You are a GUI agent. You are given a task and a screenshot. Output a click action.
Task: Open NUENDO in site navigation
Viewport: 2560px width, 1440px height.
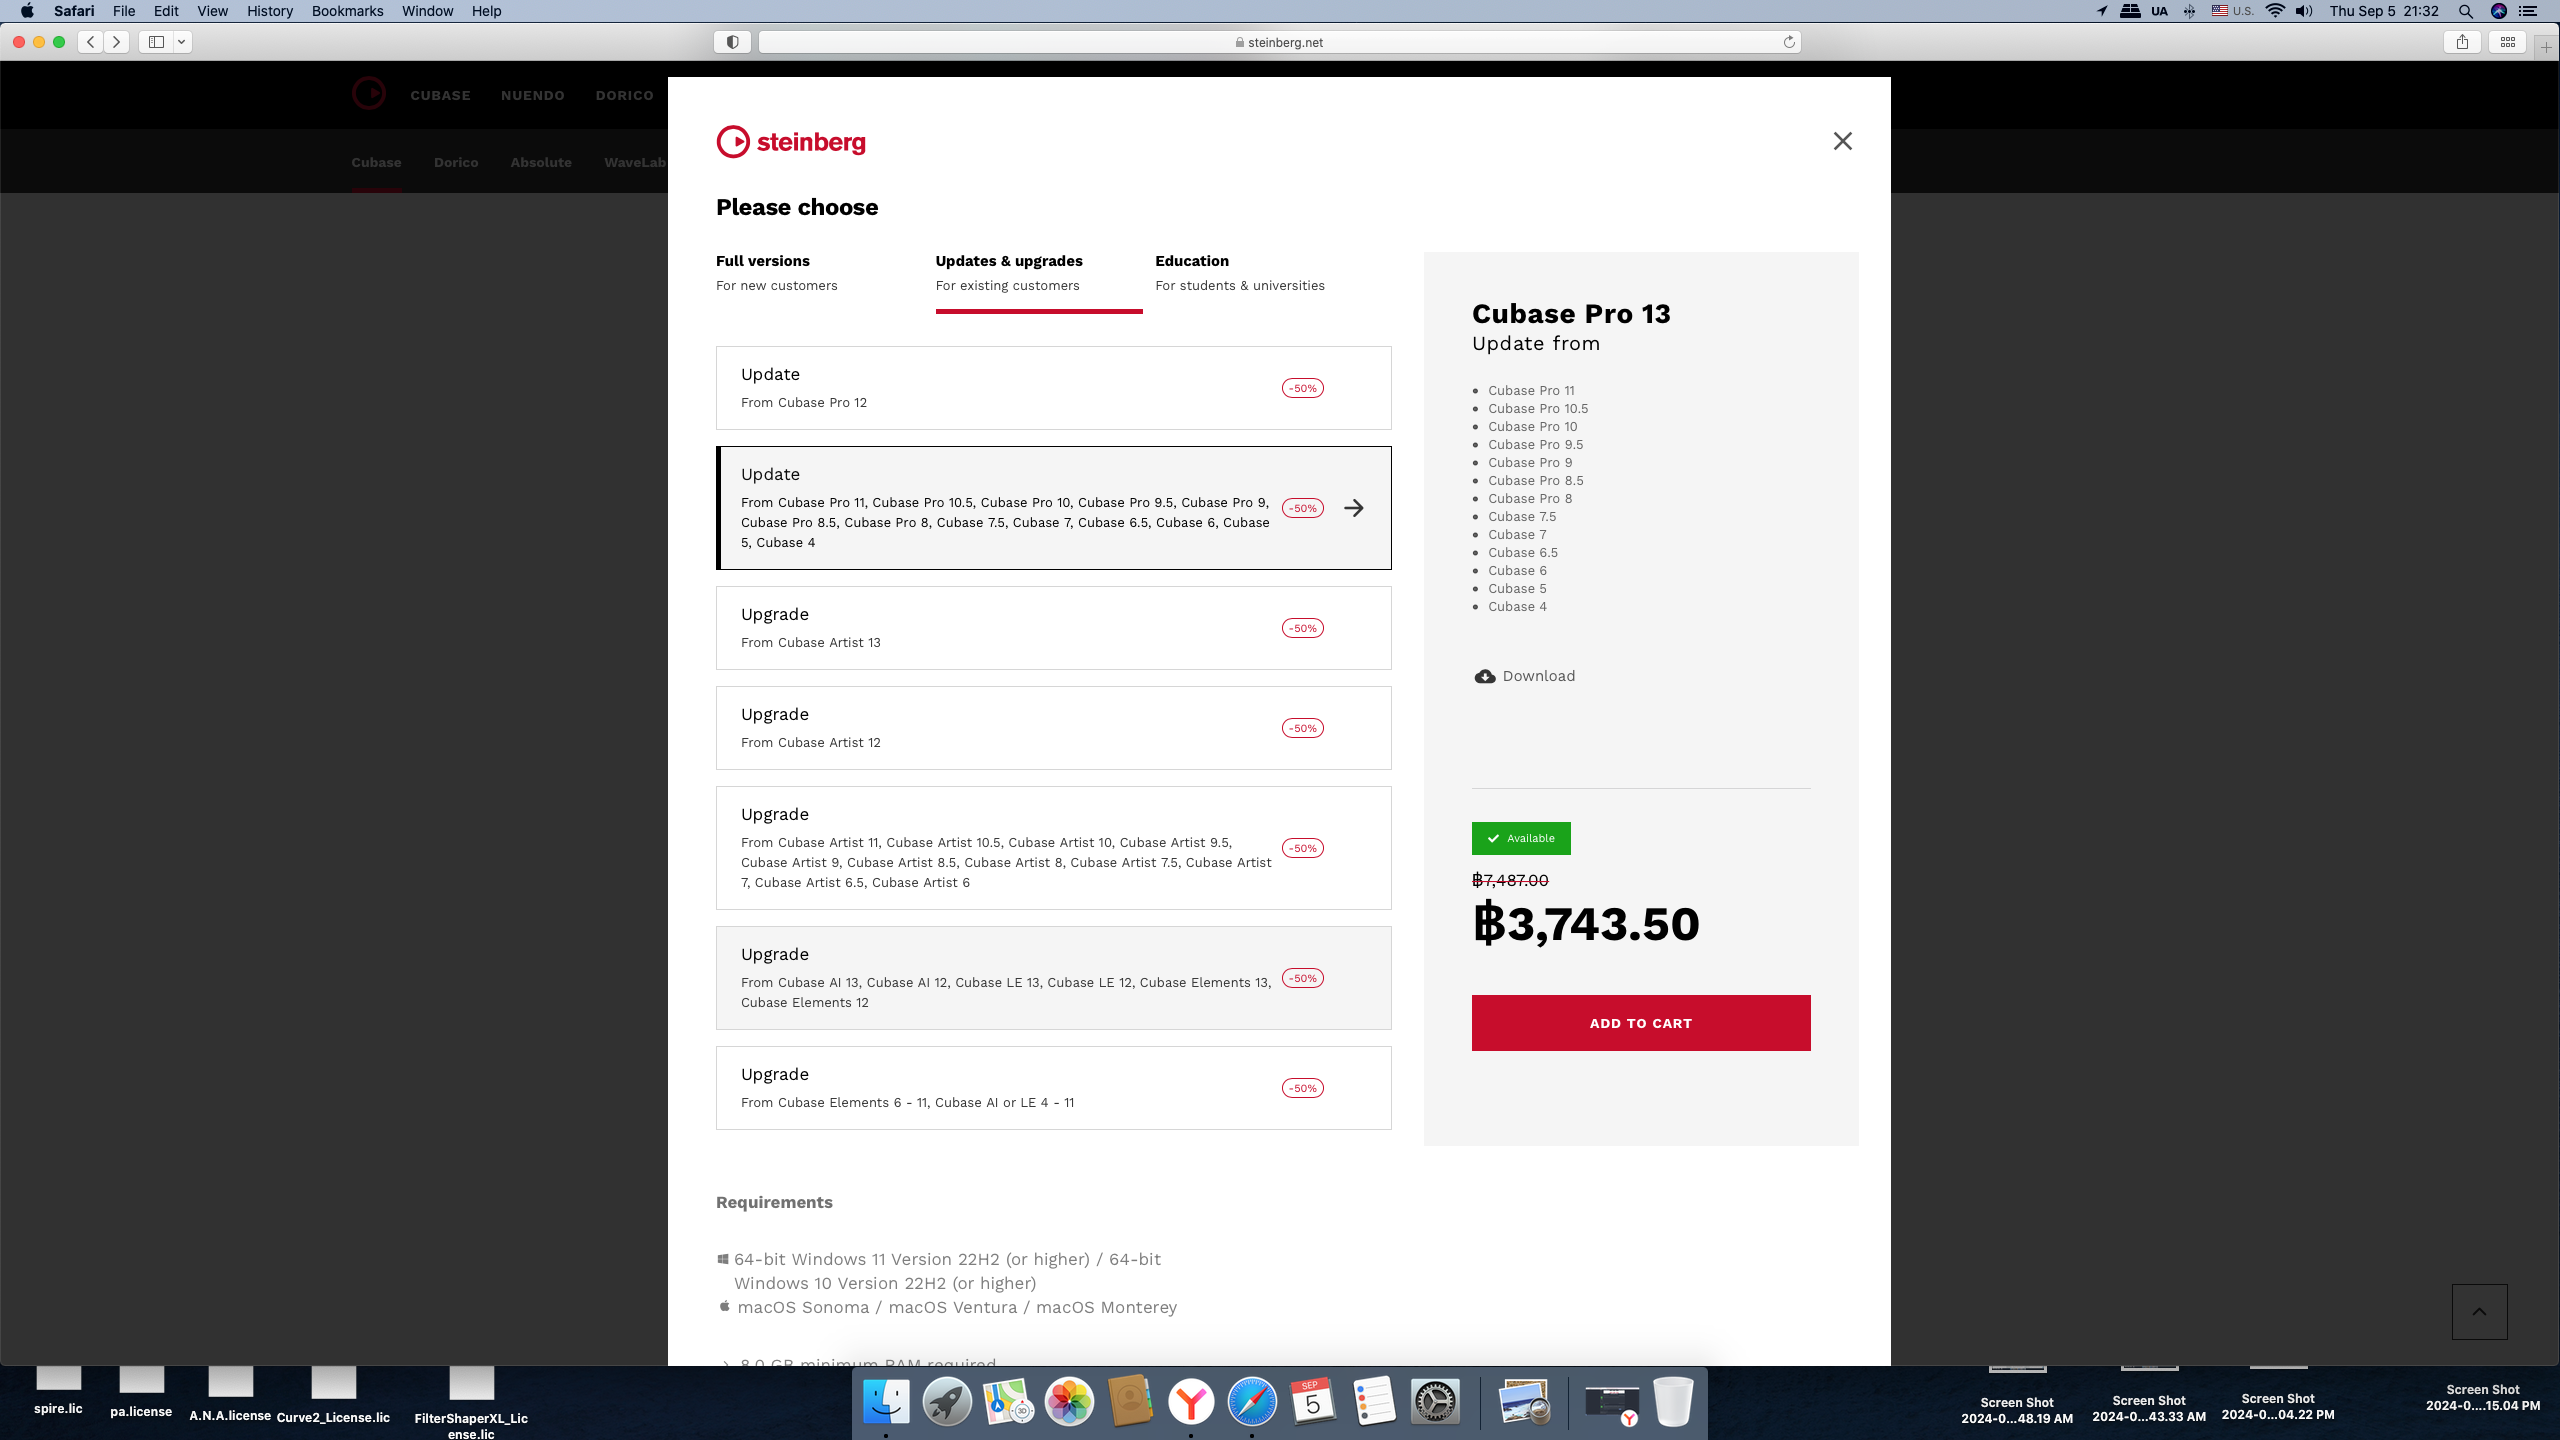[533, 95]
